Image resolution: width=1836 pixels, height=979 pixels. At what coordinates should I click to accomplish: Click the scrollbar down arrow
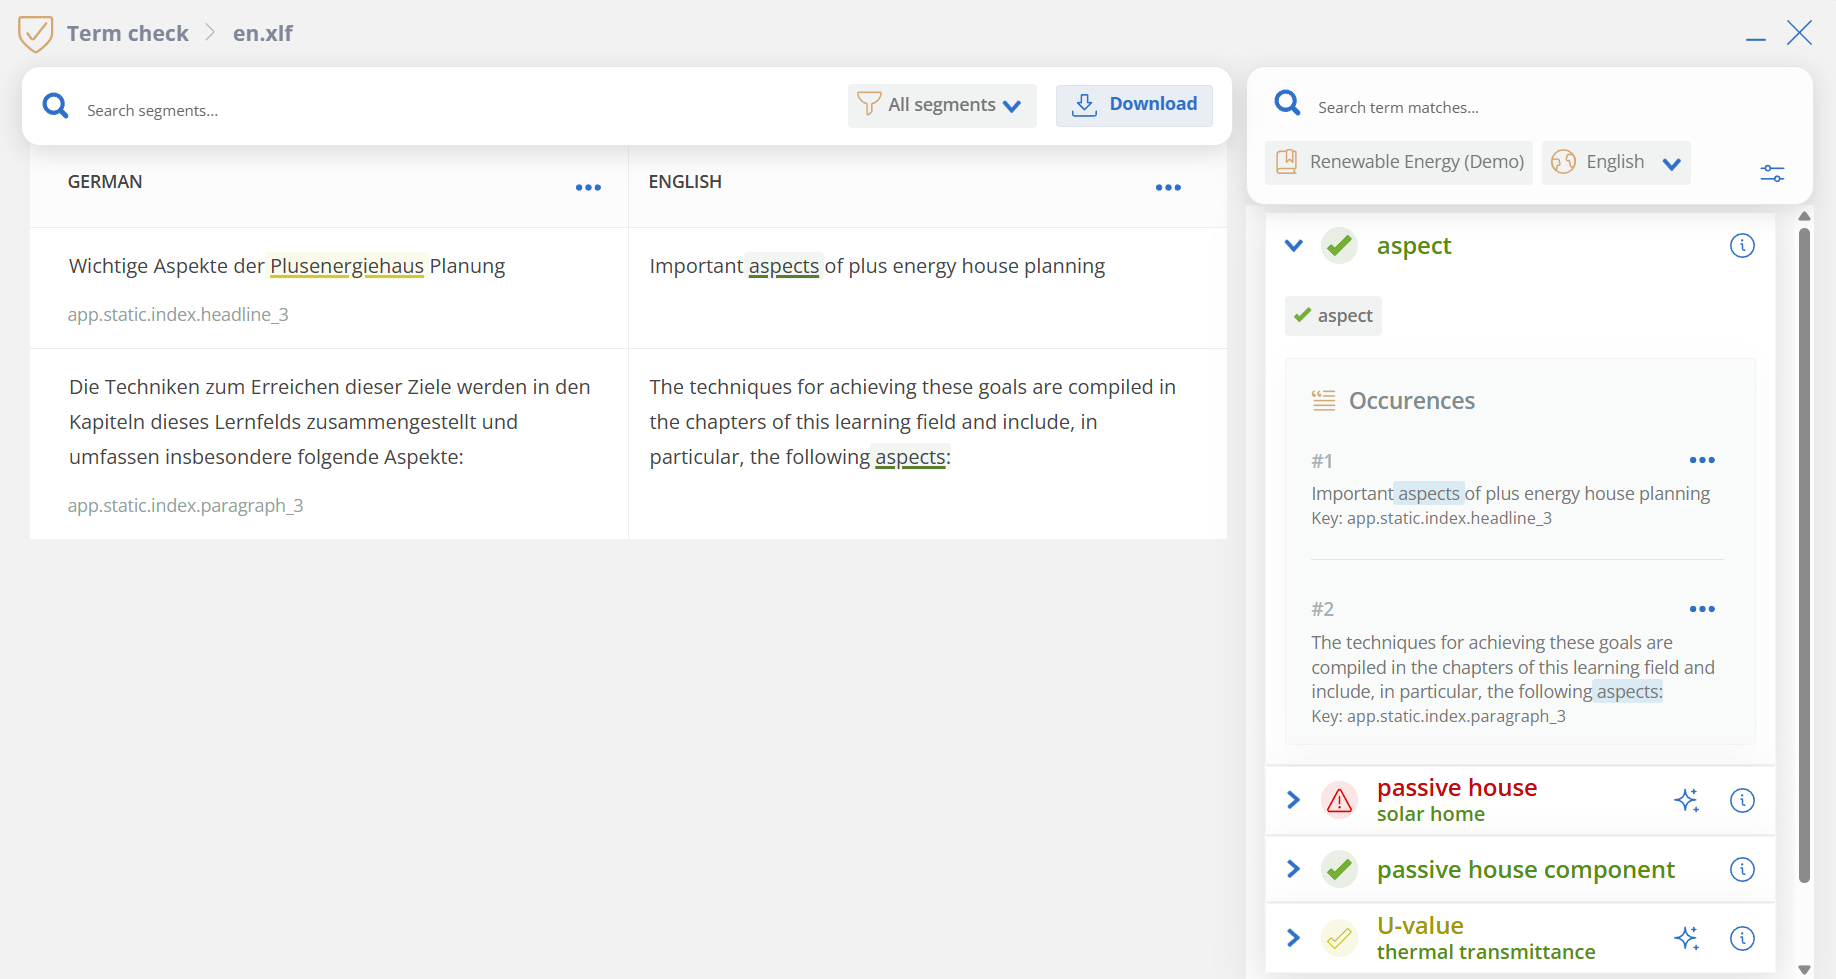tap(1804, 969)
